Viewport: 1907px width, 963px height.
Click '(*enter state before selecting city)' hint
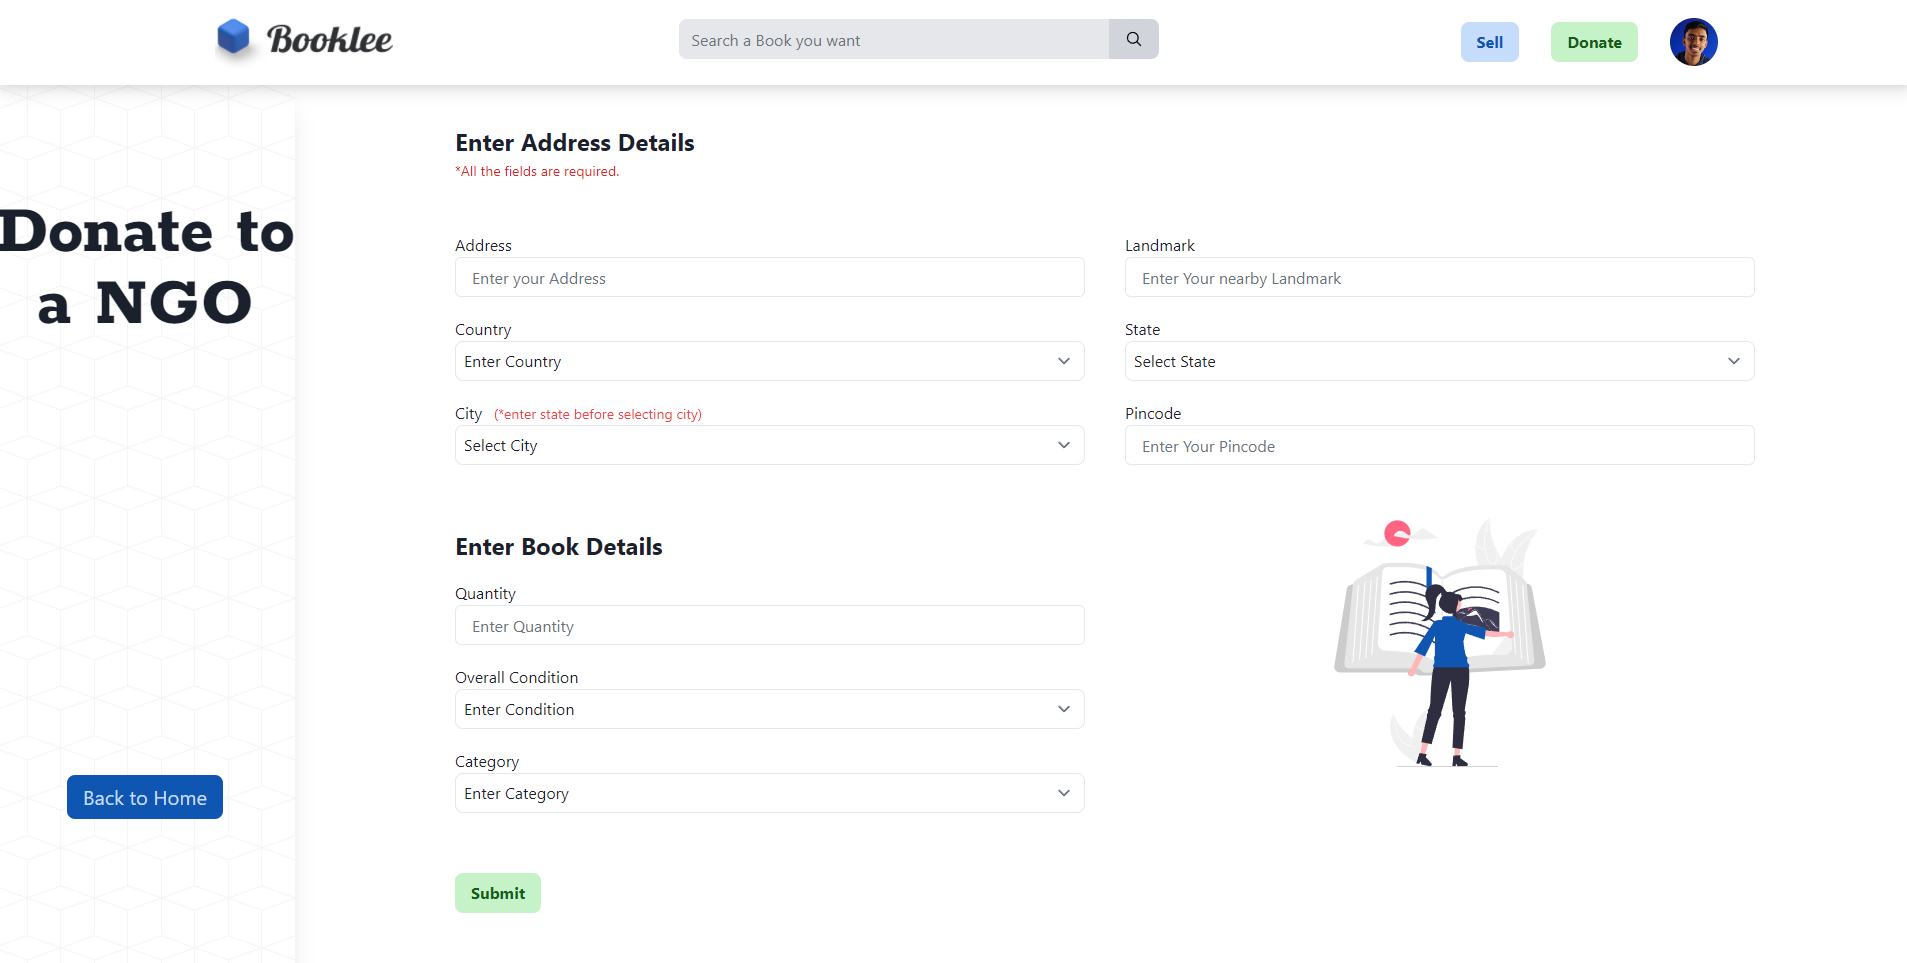coord(598,414)
